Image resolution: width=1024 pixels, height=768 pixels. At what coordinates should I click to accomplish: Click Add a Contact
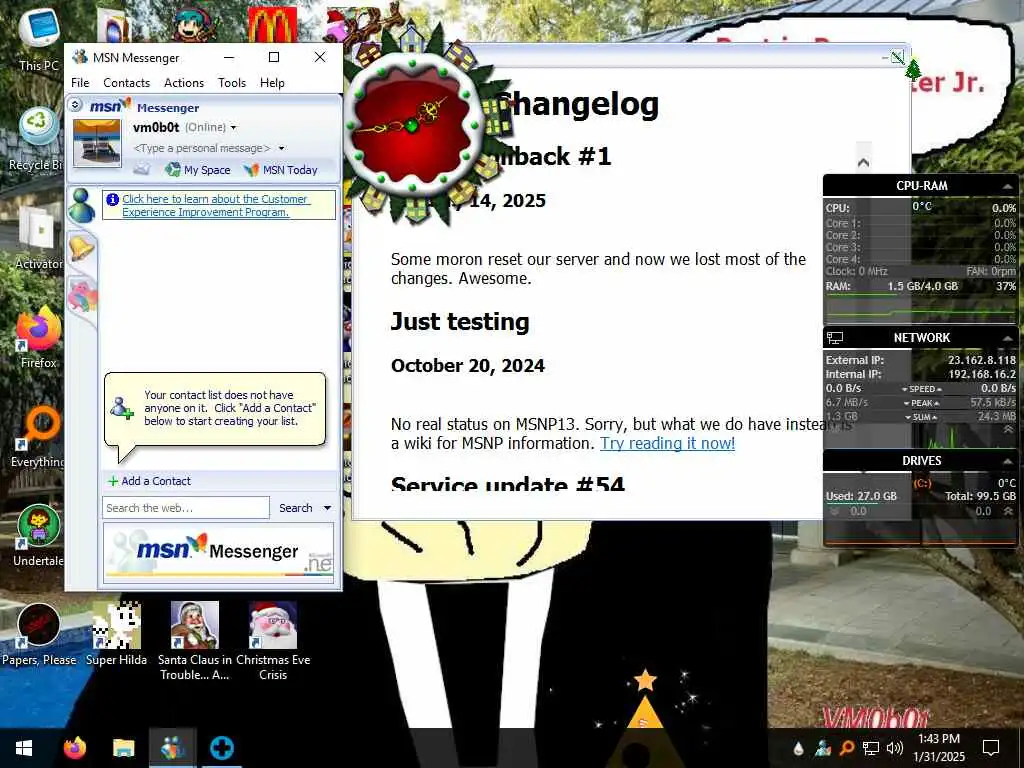coord(150,481)
